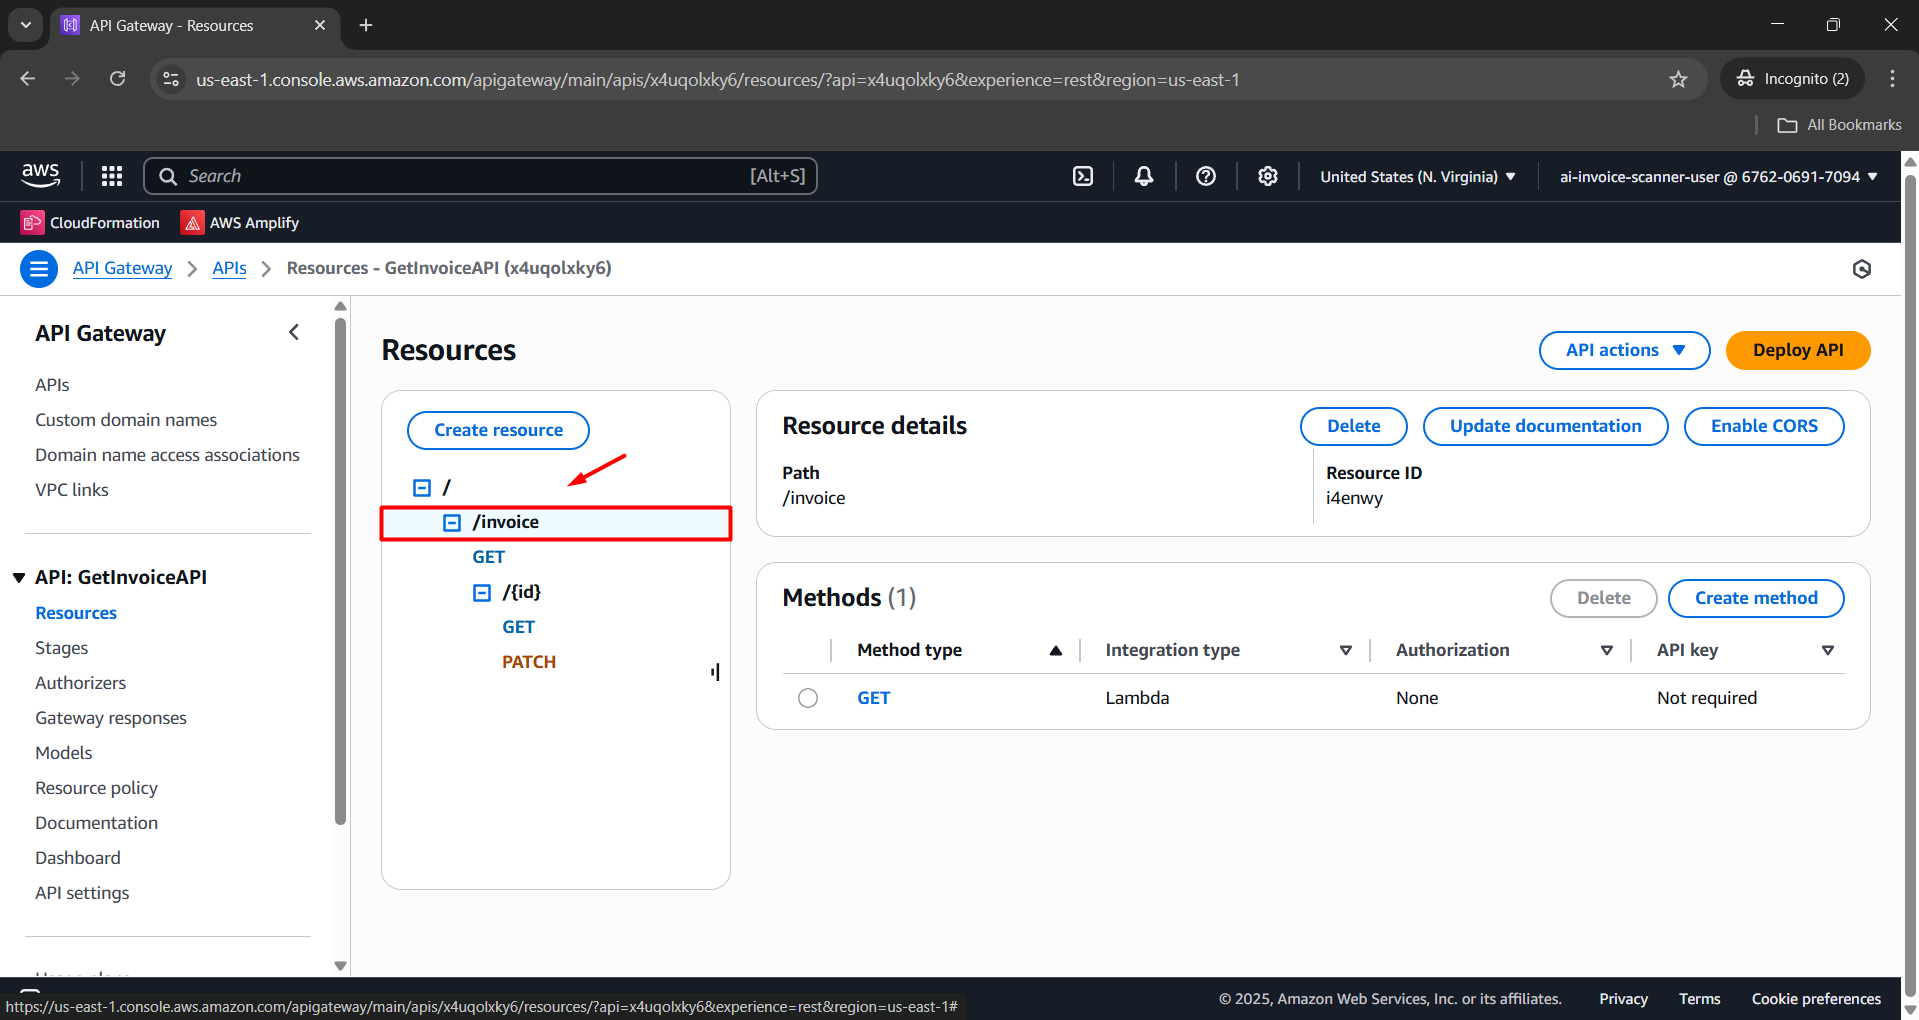Toggle the side navigation hamburger icon
The height and width of the screenshot is (1020, 1919).
pos(39,269)
